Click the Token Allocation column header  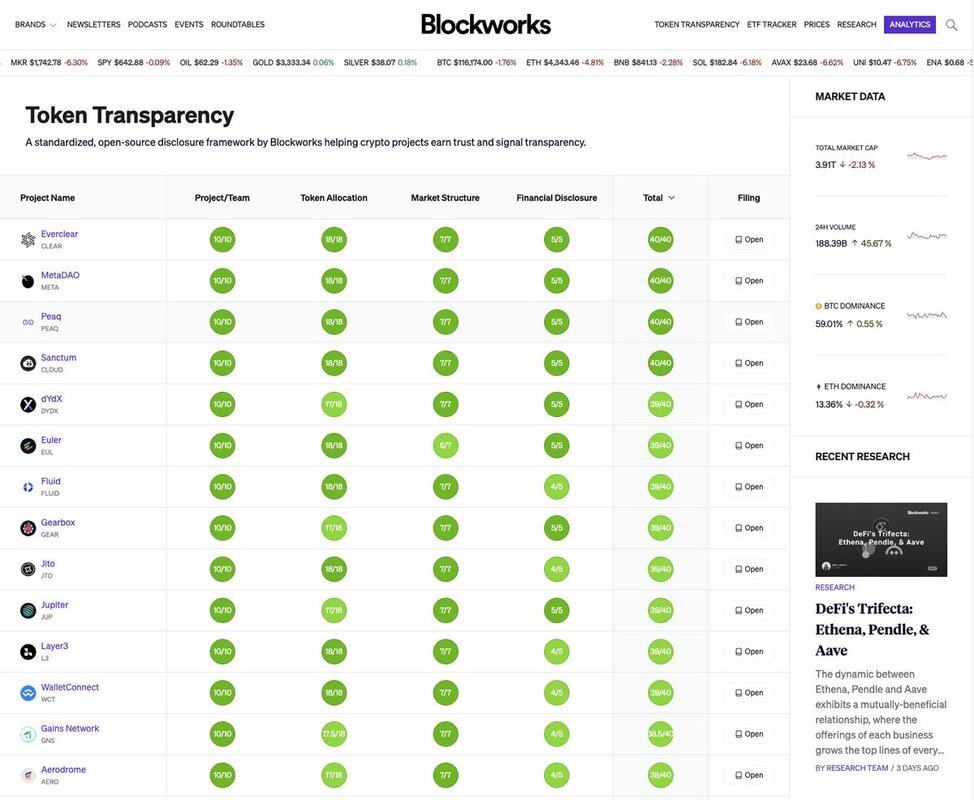click(334, 198)
